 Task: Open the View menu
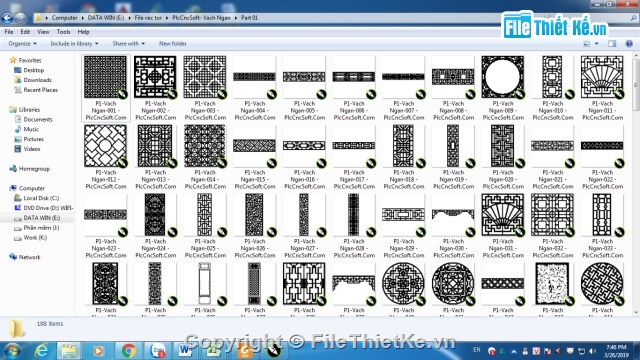[x=43, y=31]
